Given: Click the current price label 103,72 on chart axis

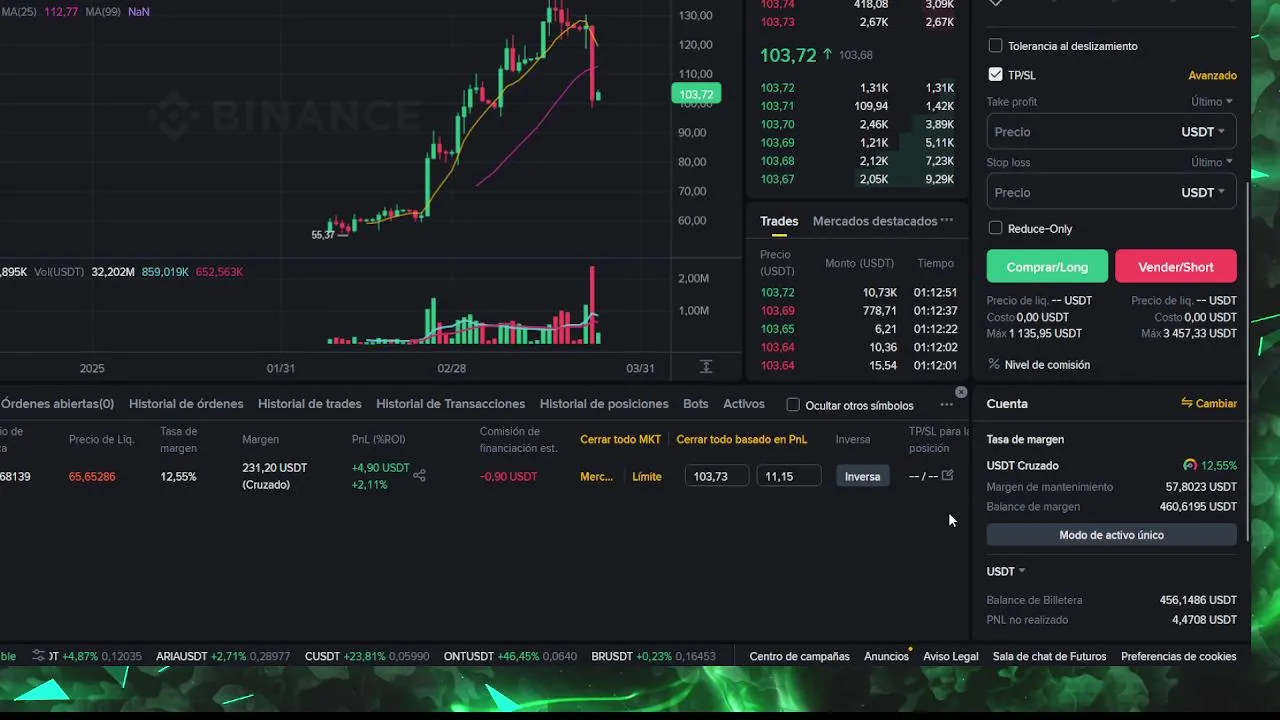Looking at the screenshot, I should (696, 95).
